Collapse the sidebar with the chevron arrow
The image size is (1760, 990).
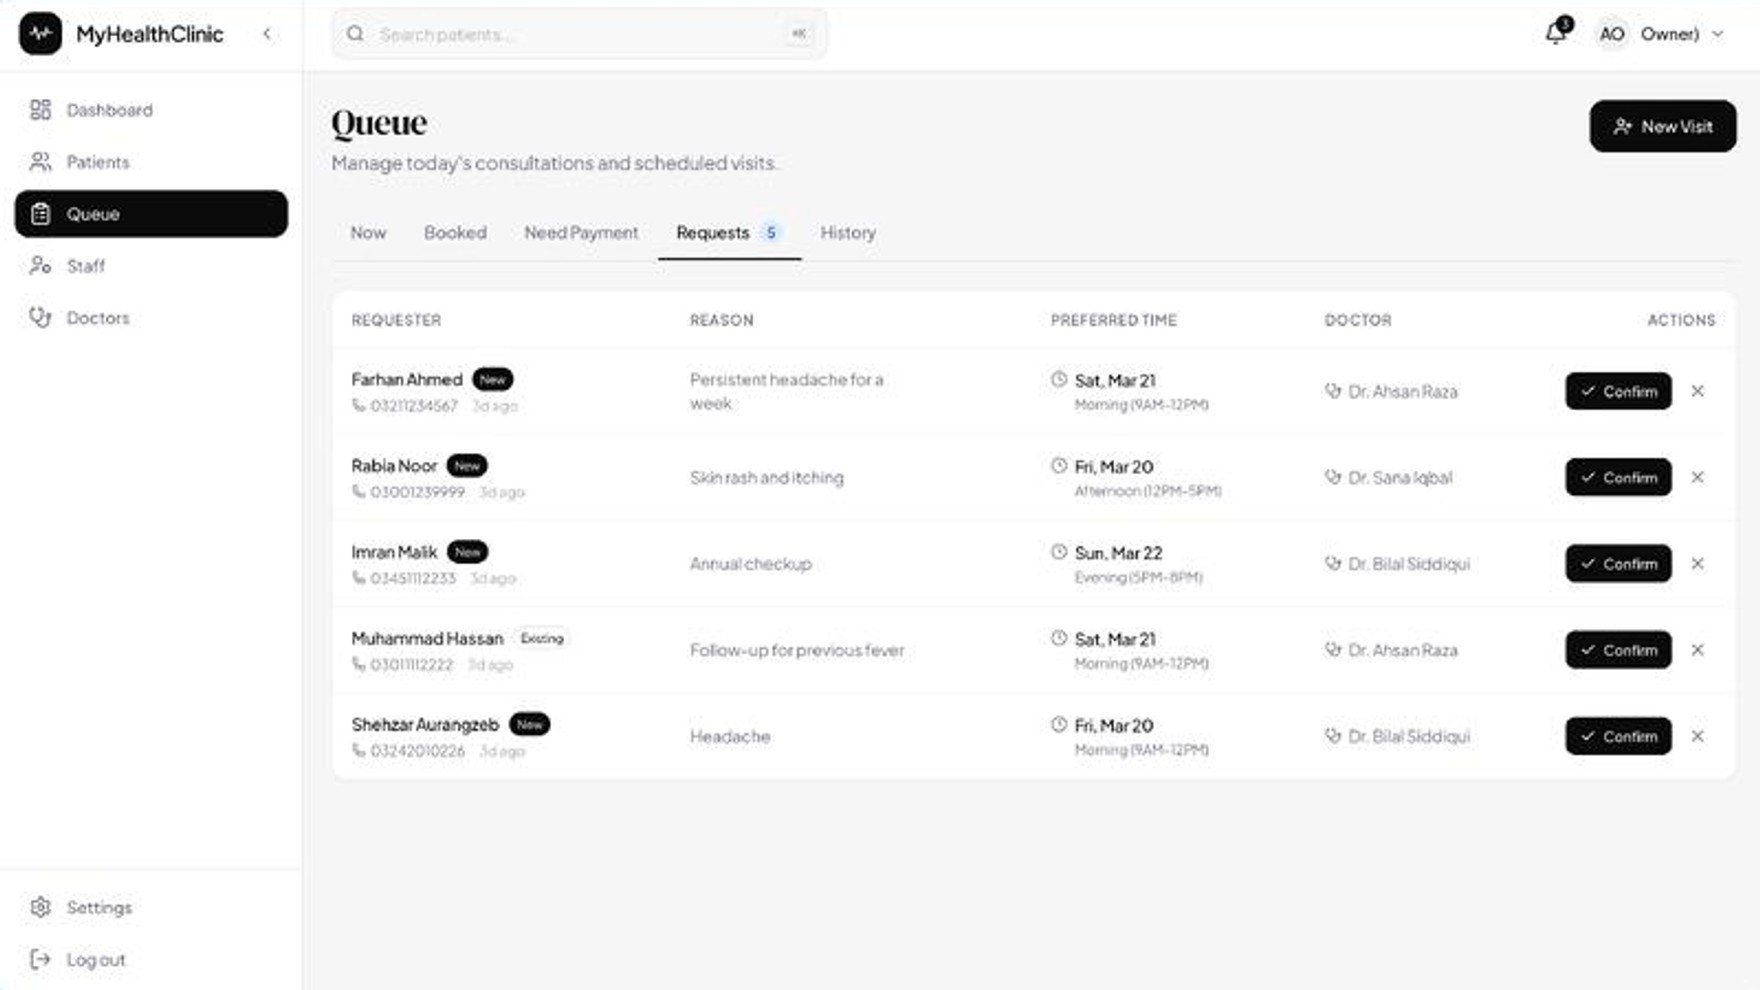coord(267,34)
